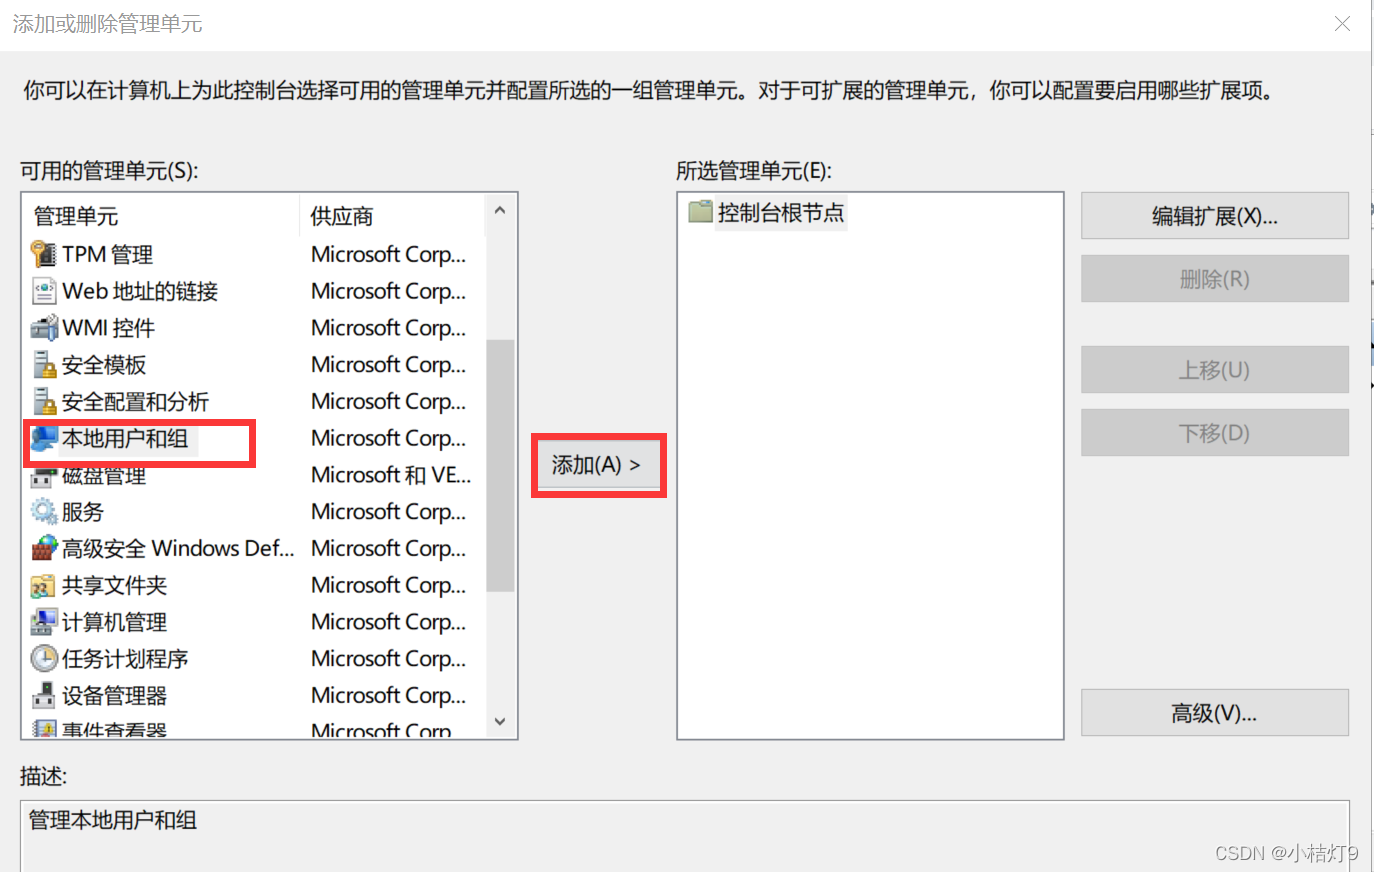
Task: Click the 设备管理器 icon
Action: (44, 695)
